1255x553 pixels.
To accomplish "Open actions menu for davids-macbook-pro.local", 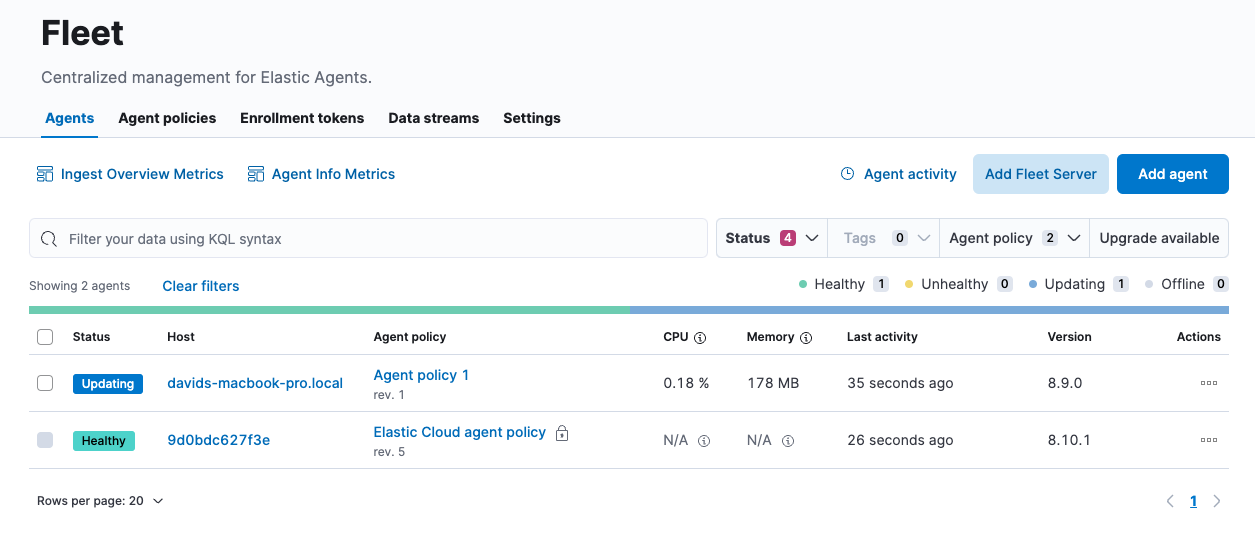I will 1208,383.
